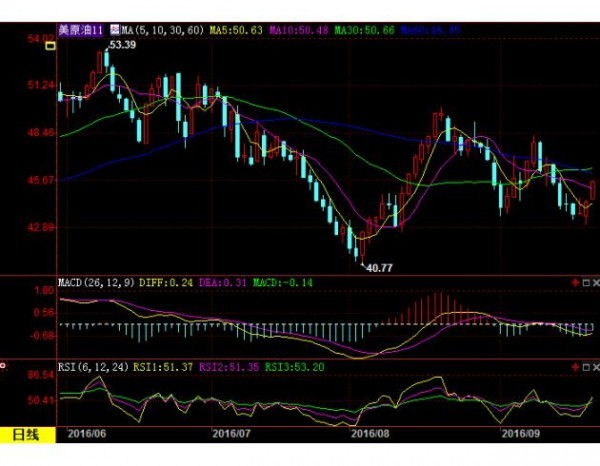Screen dimensions: 600x466
Task: Click the 2016/07 date on timeline
Action: [x=232, y=434]
